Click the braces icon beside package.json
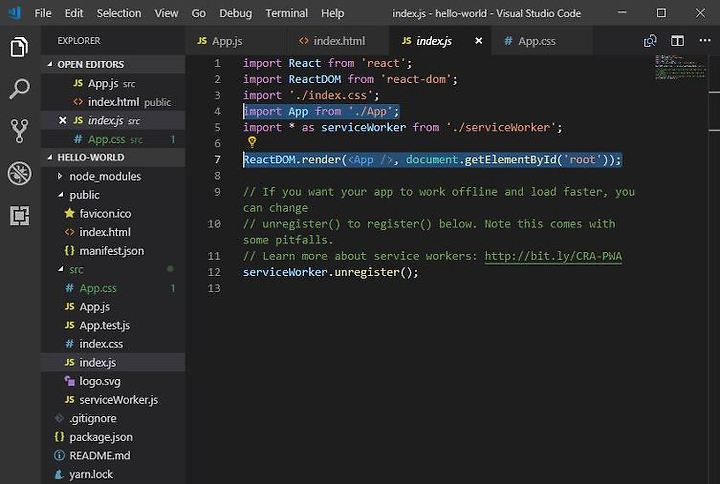This screenshot has width=720, height=484. (59, 437)
